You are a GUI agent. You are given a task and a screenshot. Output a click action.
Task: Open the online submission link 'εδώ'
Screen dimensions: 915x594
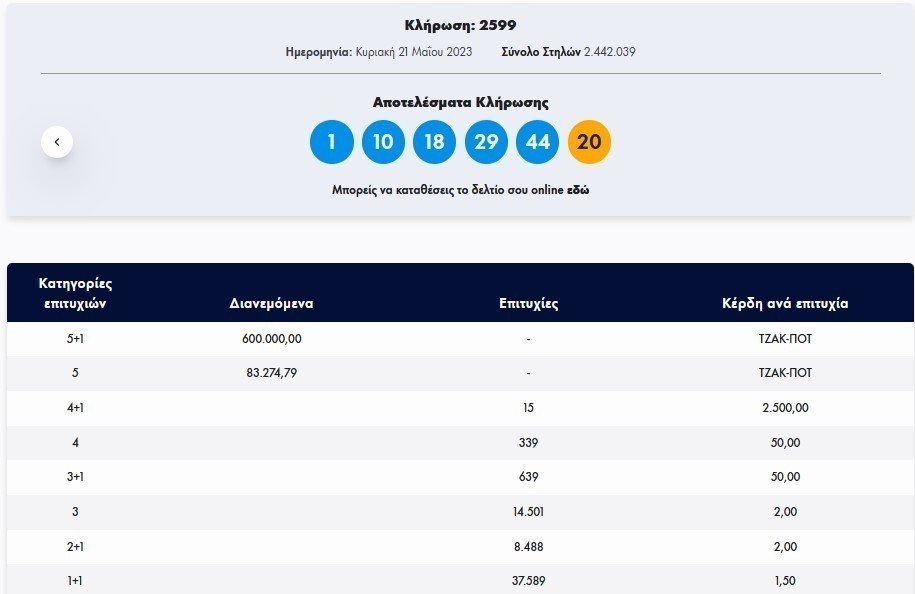point(578,190)
